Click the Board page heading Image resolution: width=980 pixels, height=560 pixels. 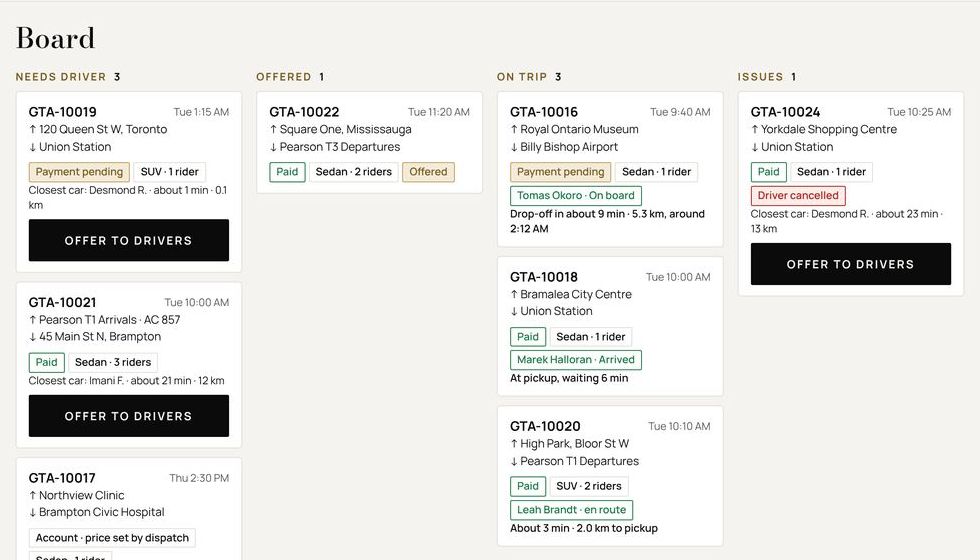pos(56,38)
